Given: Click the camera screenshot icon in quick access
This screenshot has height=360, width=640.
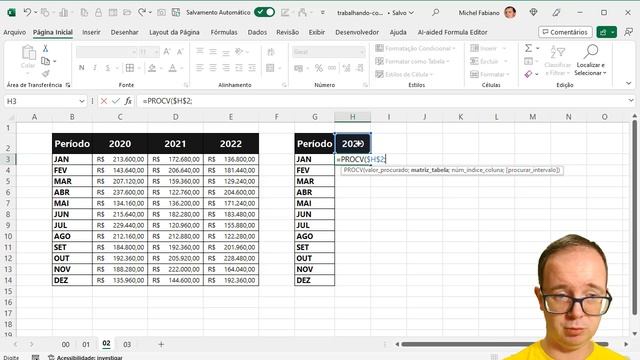Looking at the screenshot, I should pos(162,13).
